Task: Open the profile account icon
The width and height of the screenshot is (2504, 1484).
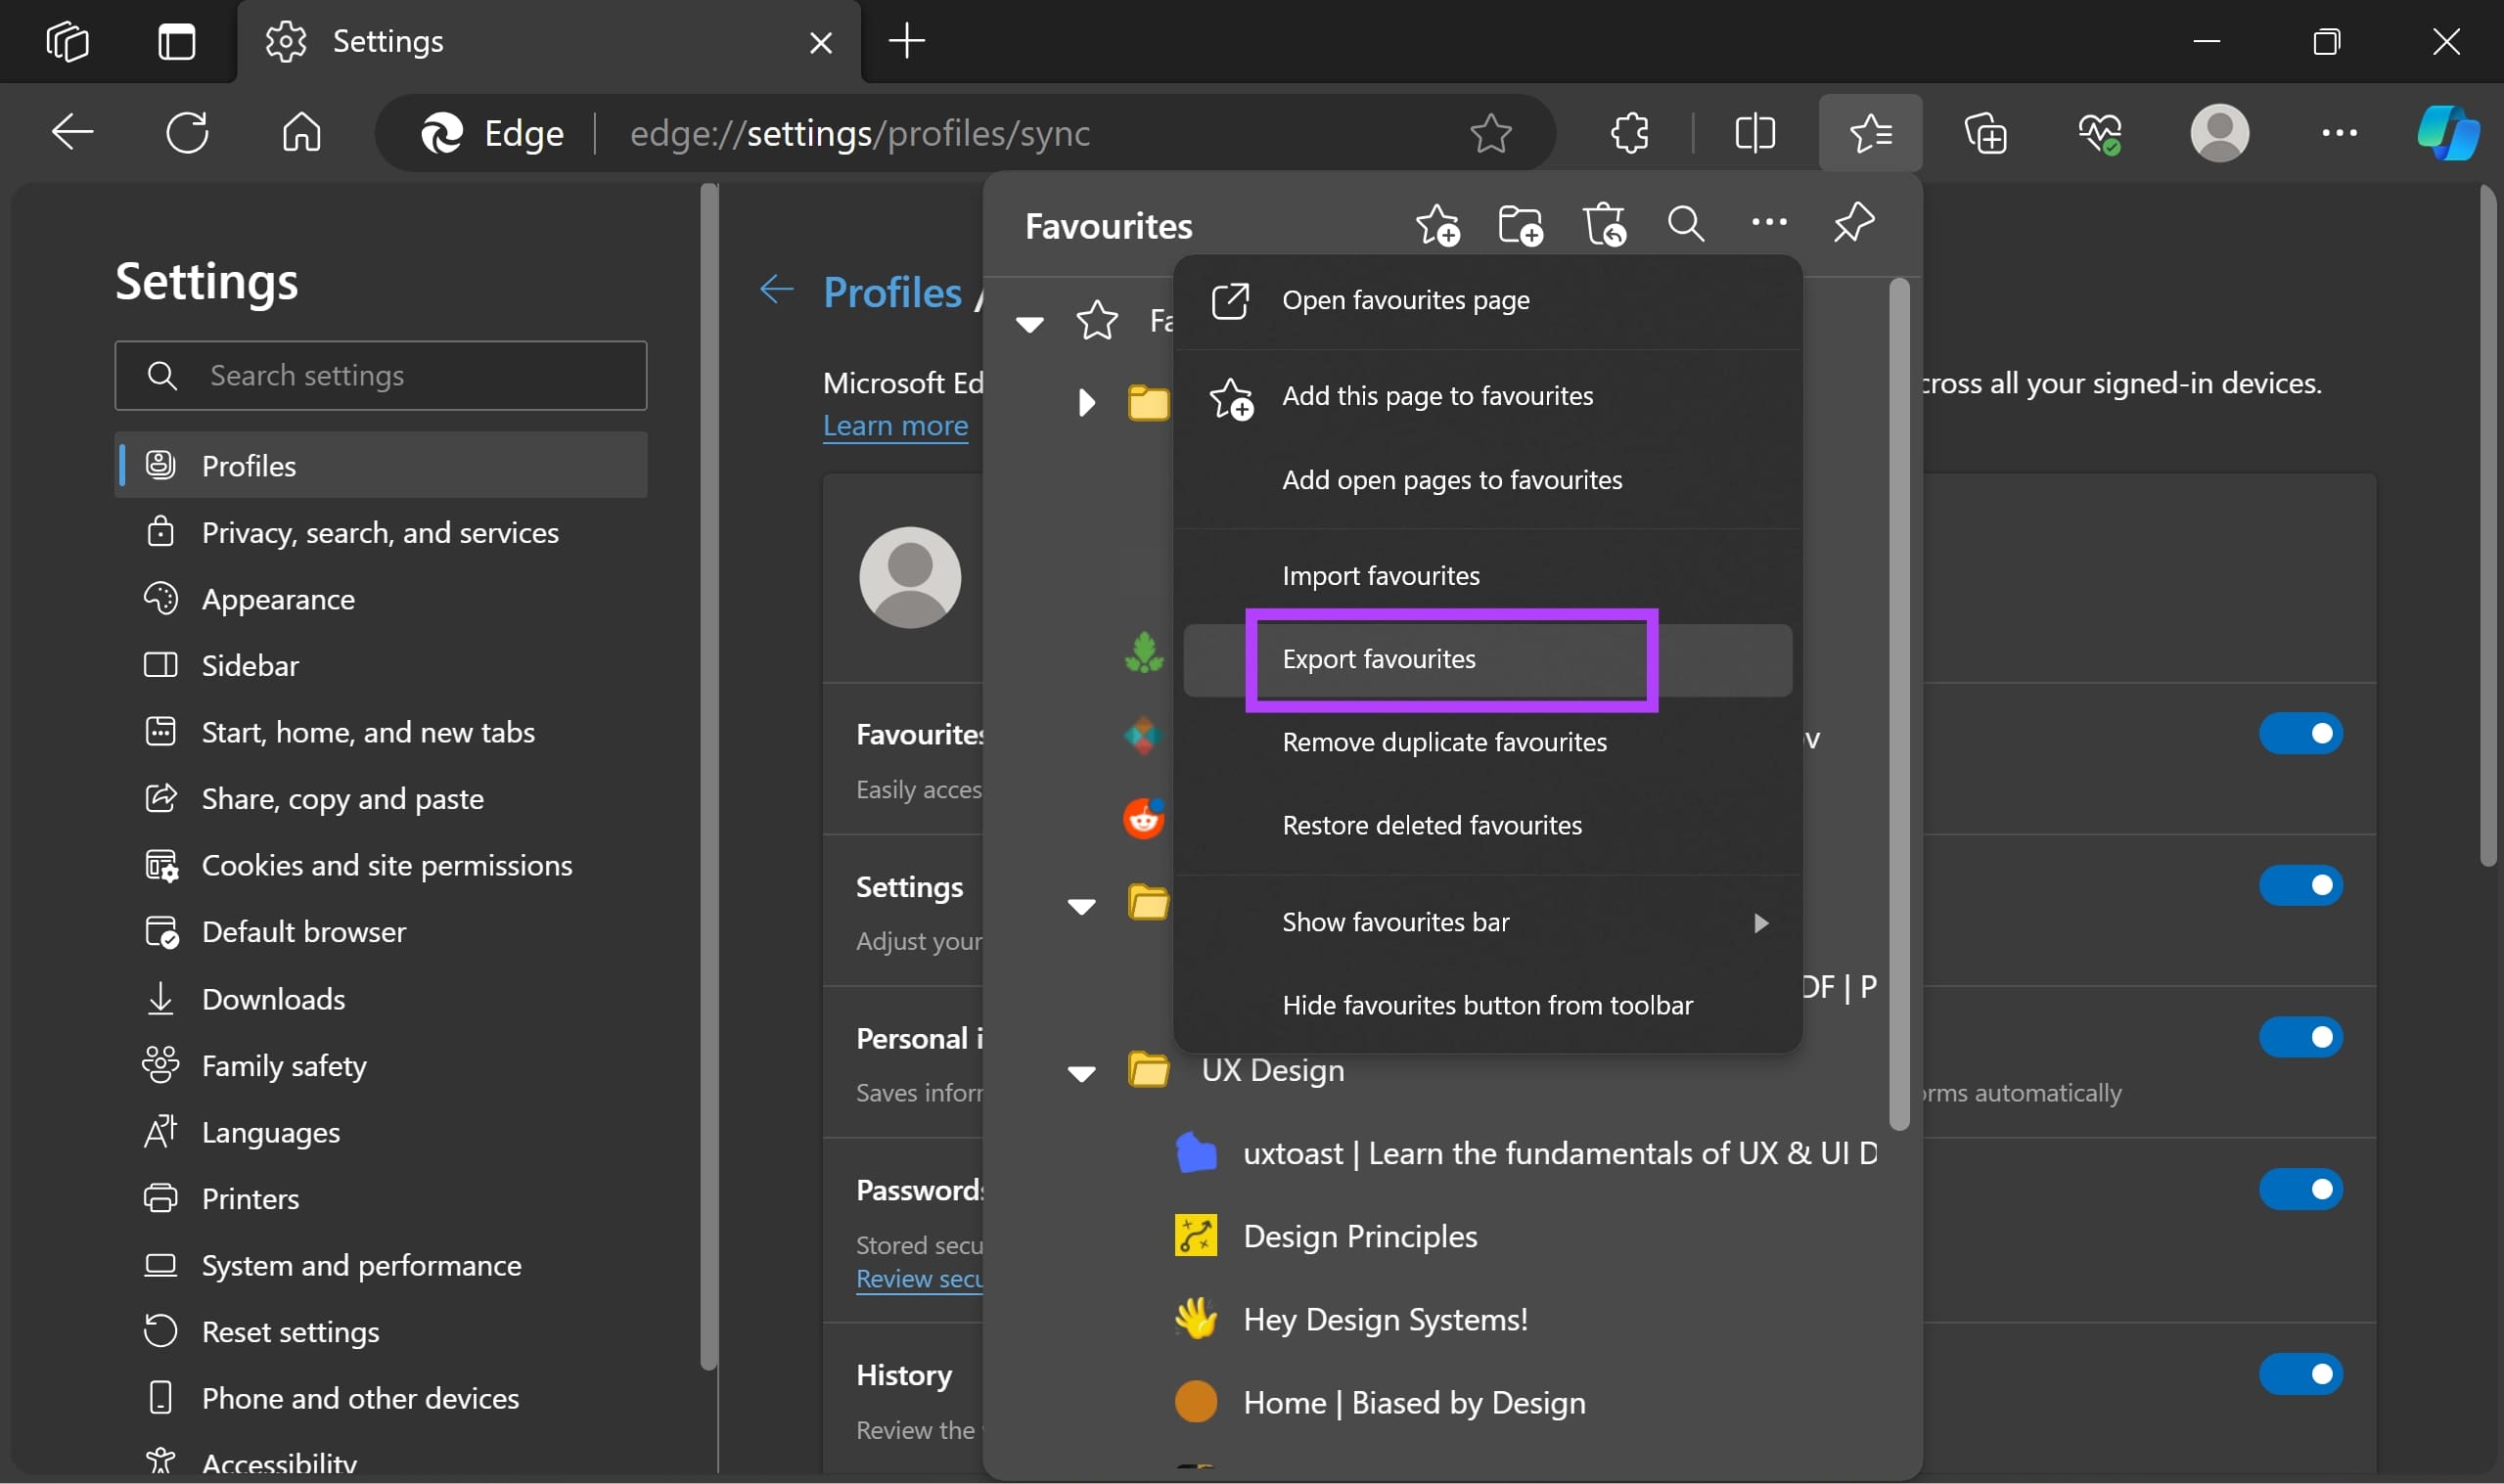Action: click(2220, 132)
